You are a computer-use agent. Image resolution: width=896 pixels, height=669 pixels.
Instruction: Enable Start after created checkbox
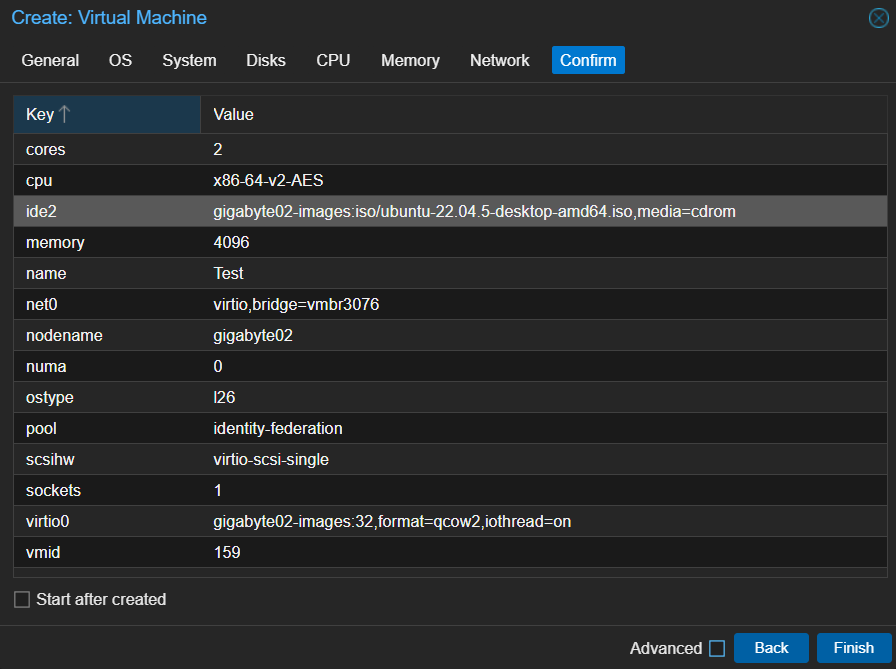click(x=22, y=600)
